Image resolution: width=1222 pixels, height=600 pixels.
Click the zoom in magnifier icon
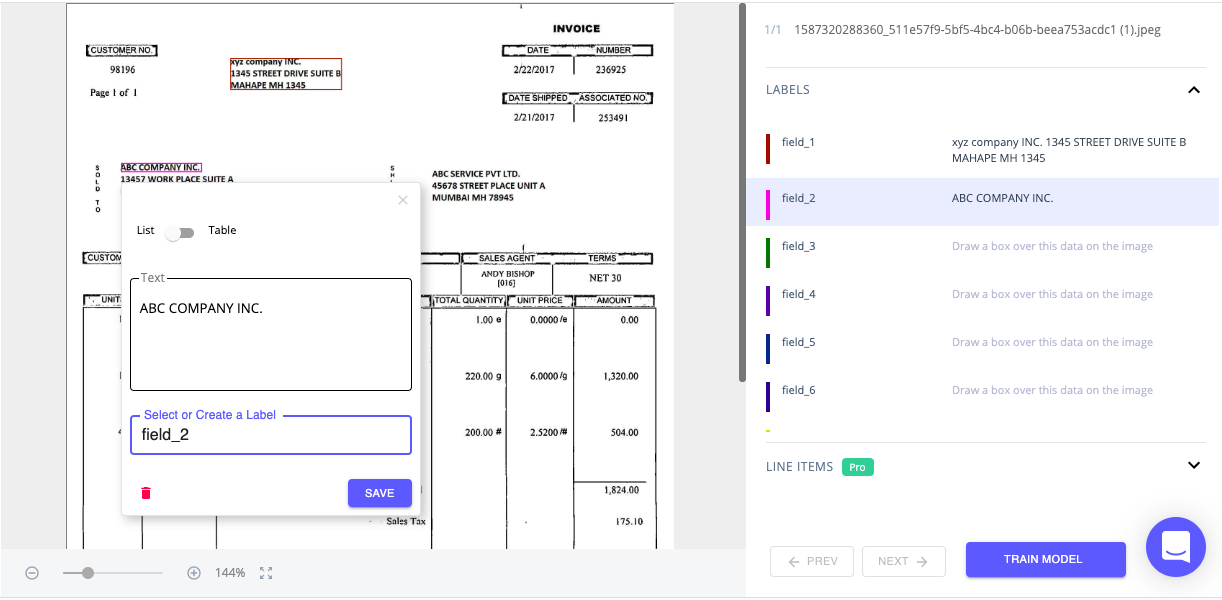click(194, 573)
